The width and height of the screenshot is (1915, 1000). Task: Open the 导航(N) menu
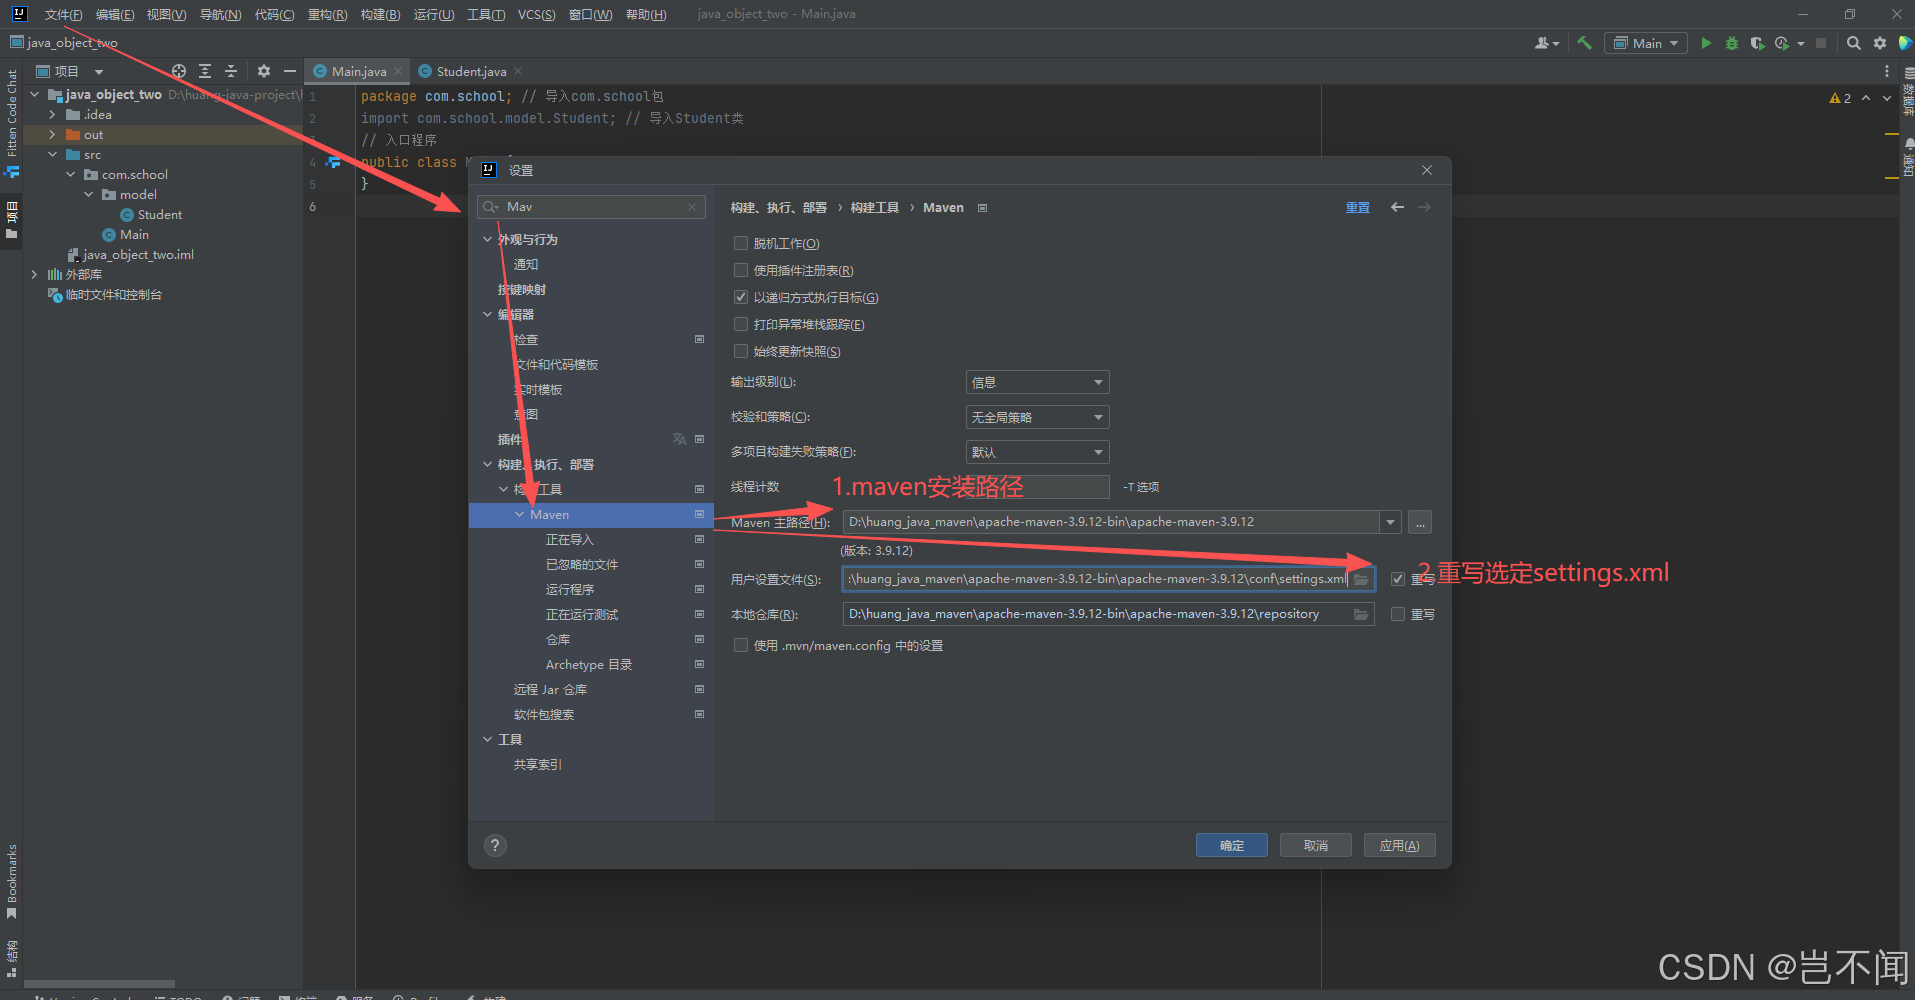point(220,14)
